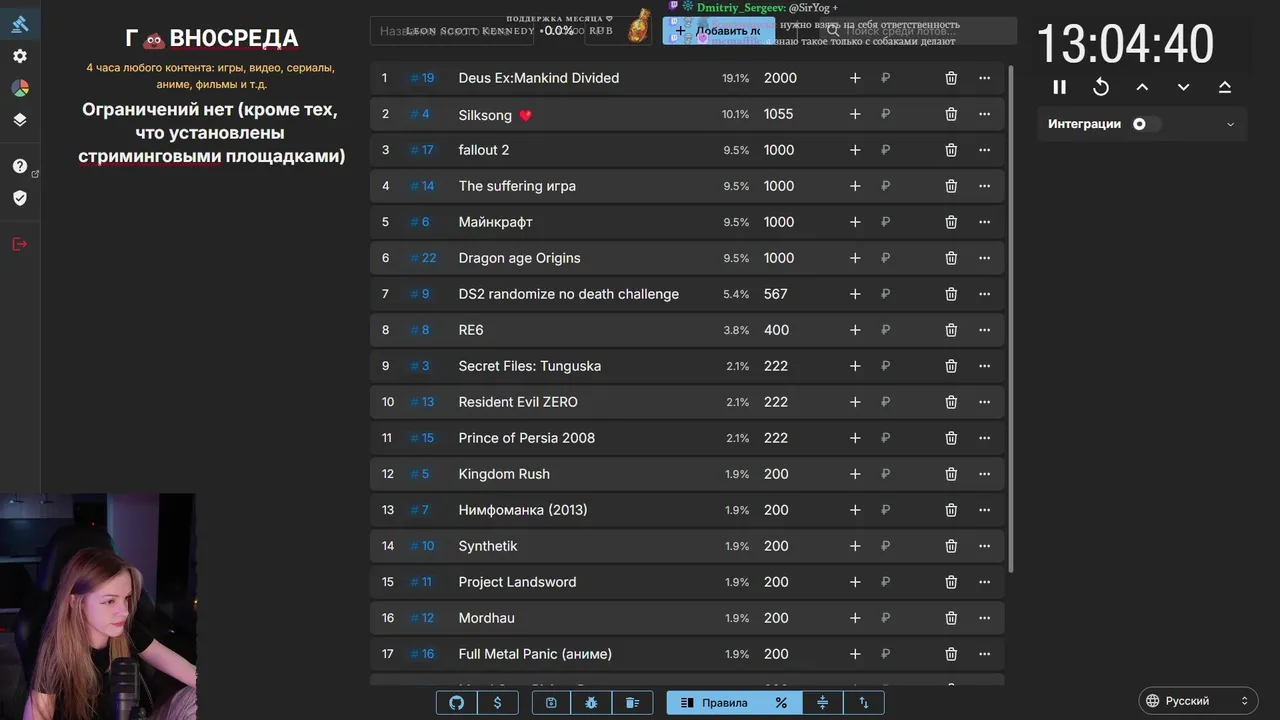Image resolution: width=1280 pixels, height=720 pixels.
Task: Open more options for fallout 2
Action: (985, 150)
